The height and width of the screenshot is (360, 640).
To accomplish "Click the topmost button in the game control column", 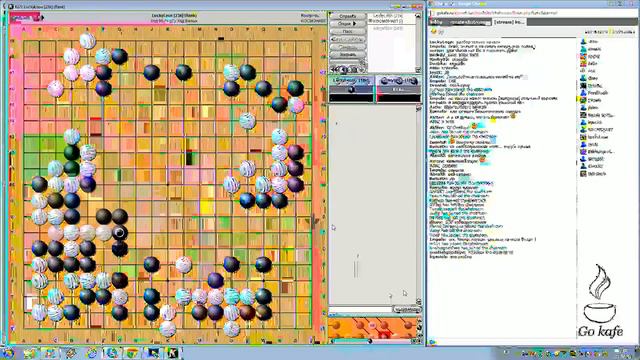I will (x=347, y=16).
